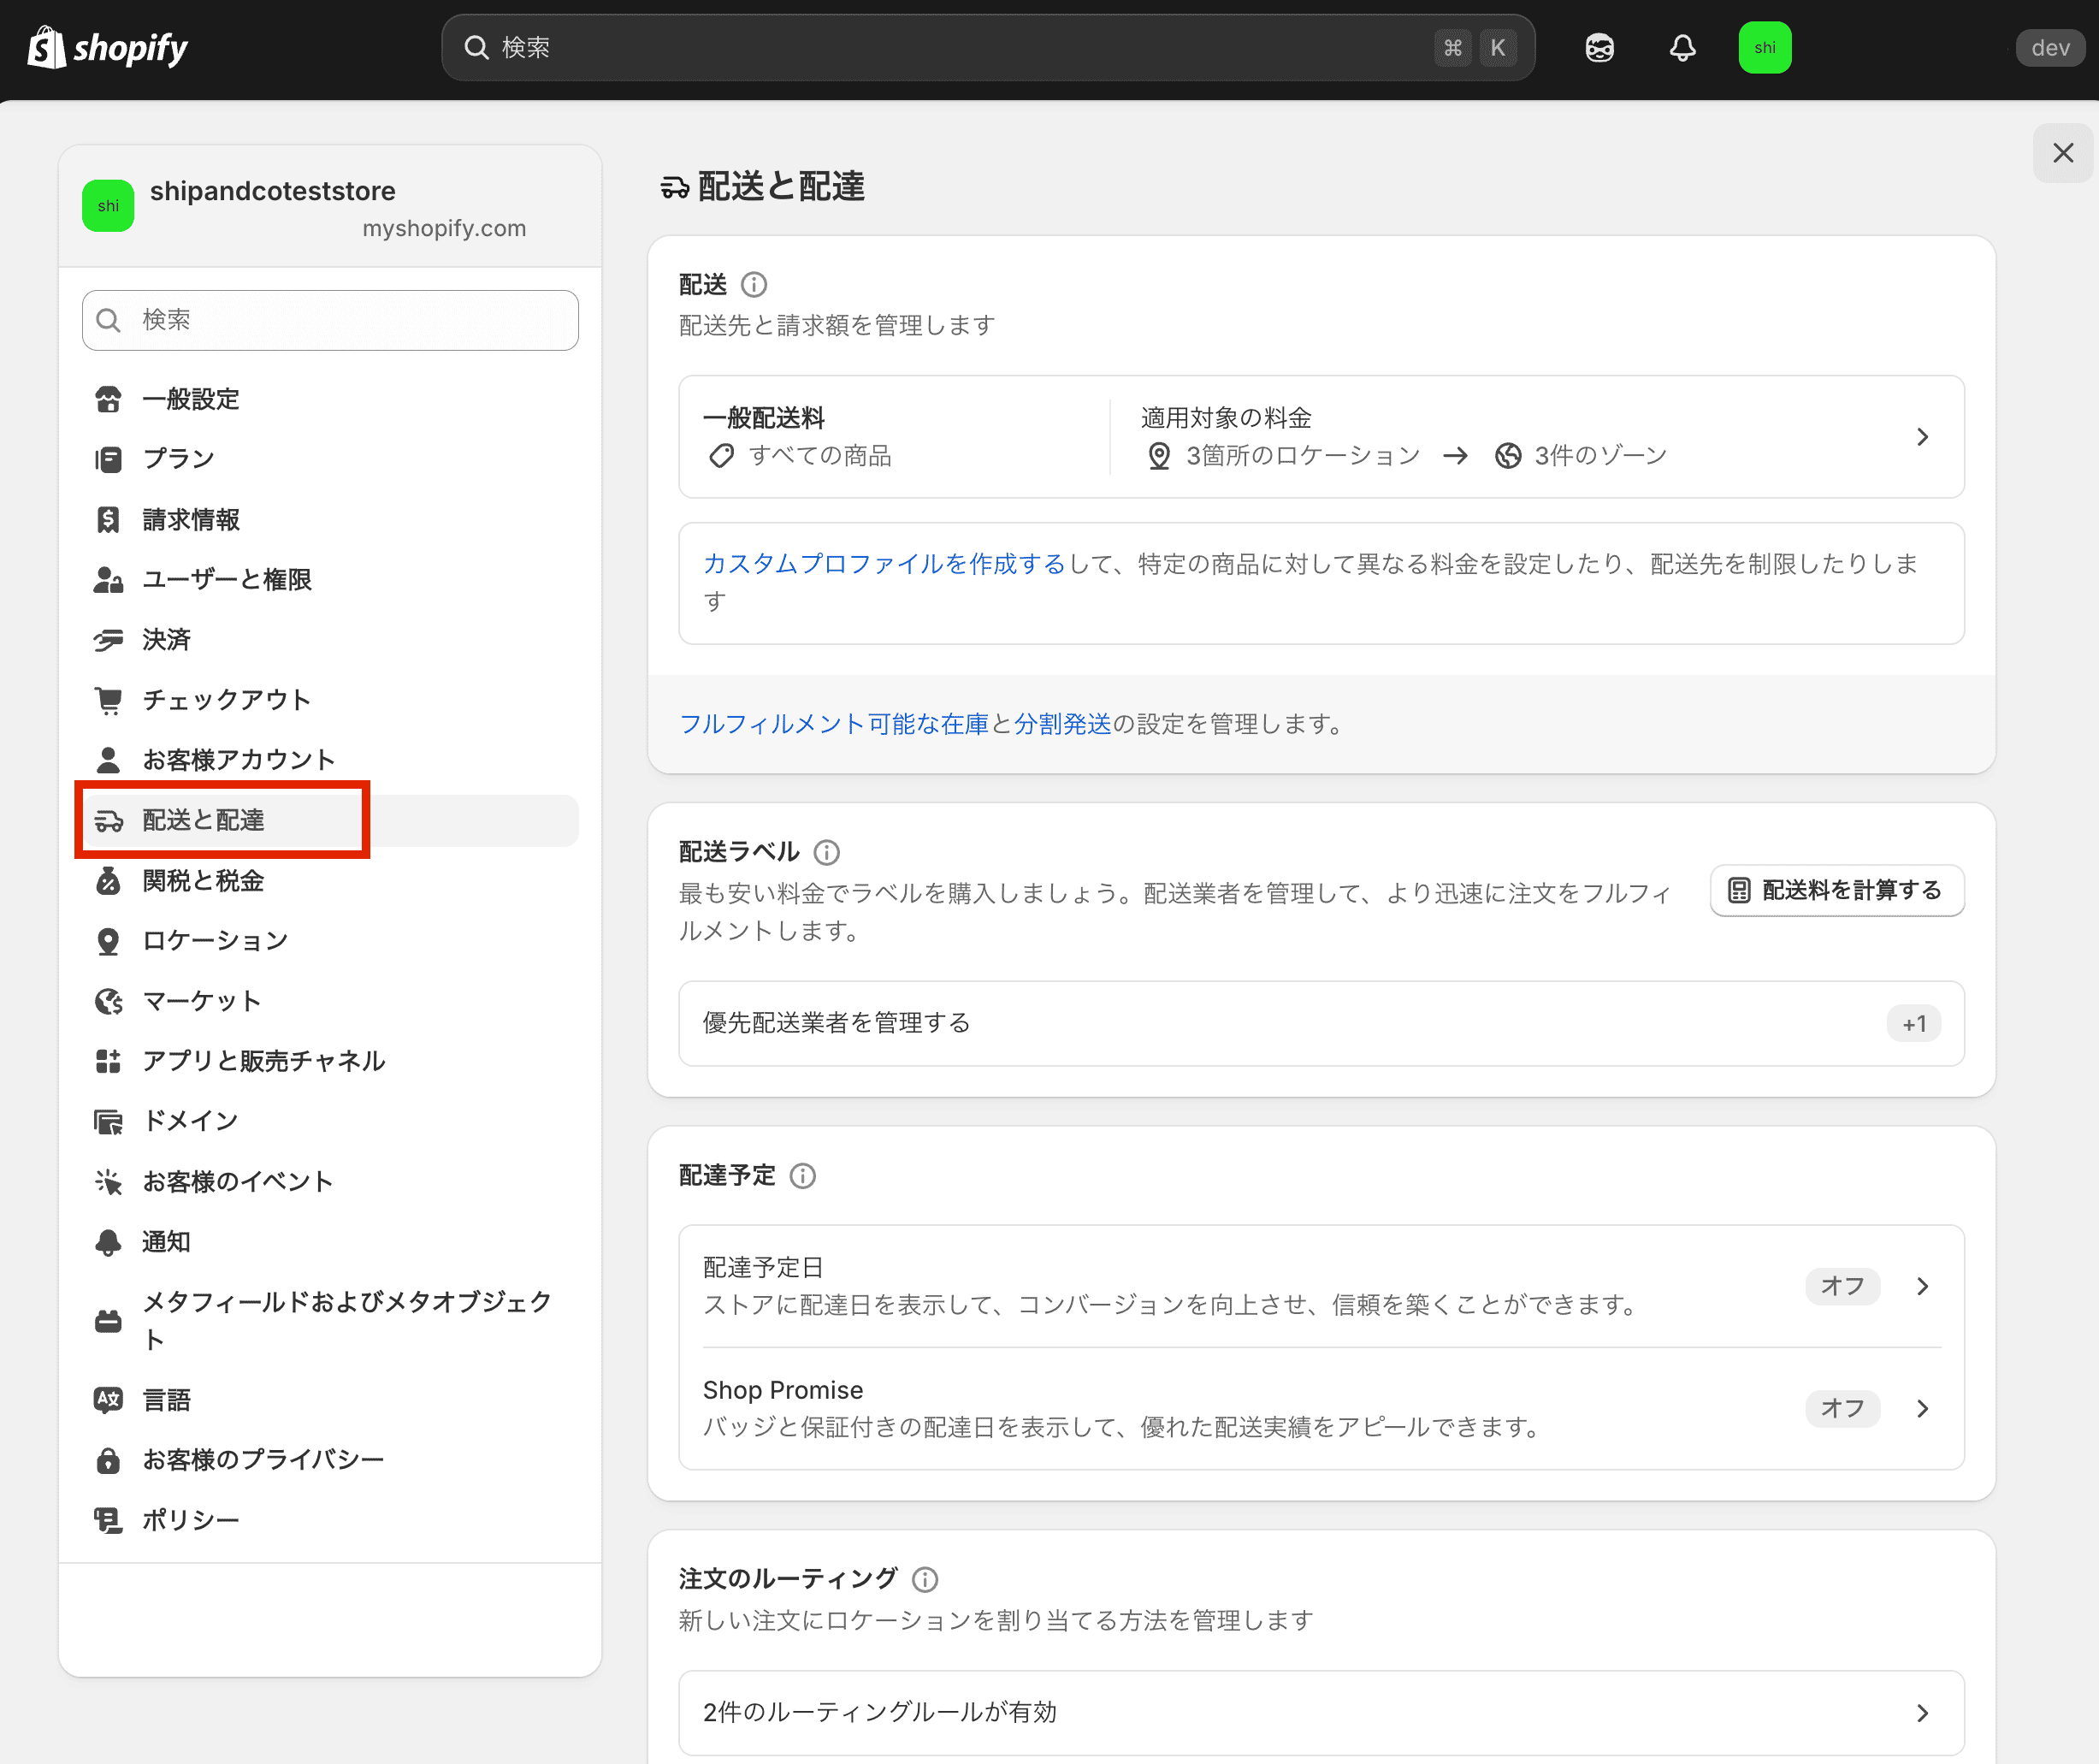
Task: Open the Shop Promise detail chevron
Action: (x=1922, y=1408)
